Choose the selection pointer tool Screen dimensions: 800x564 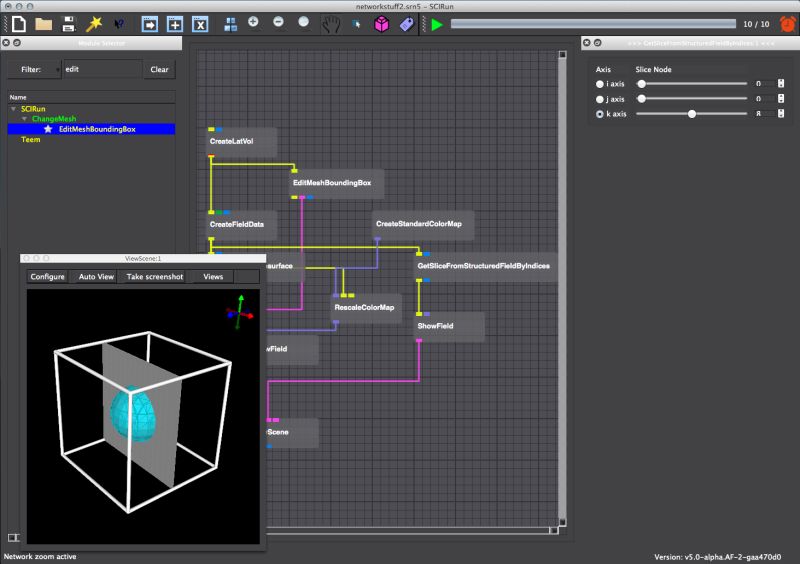[x=356, y=24]
